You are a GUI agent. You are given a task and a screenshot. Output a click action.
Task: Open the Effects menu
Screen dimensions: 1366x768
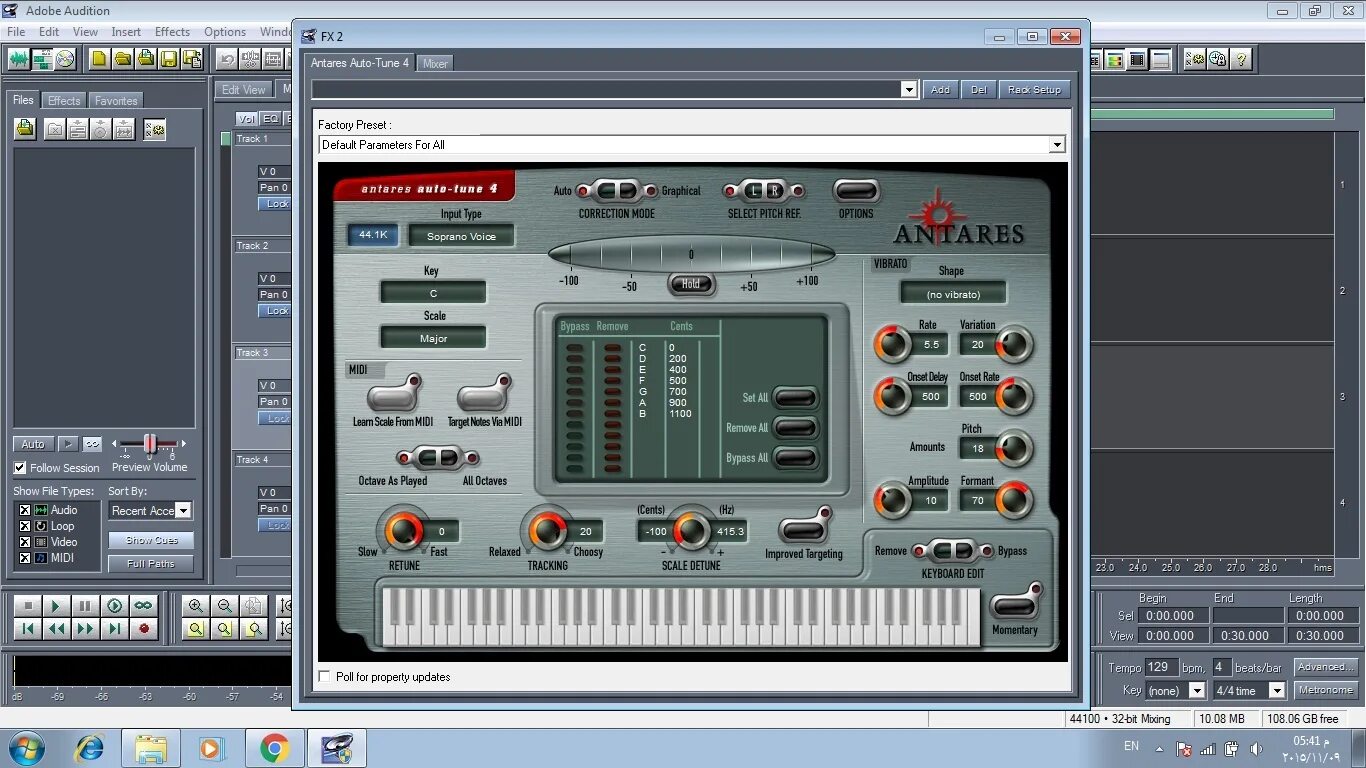[x=172, y=32]
